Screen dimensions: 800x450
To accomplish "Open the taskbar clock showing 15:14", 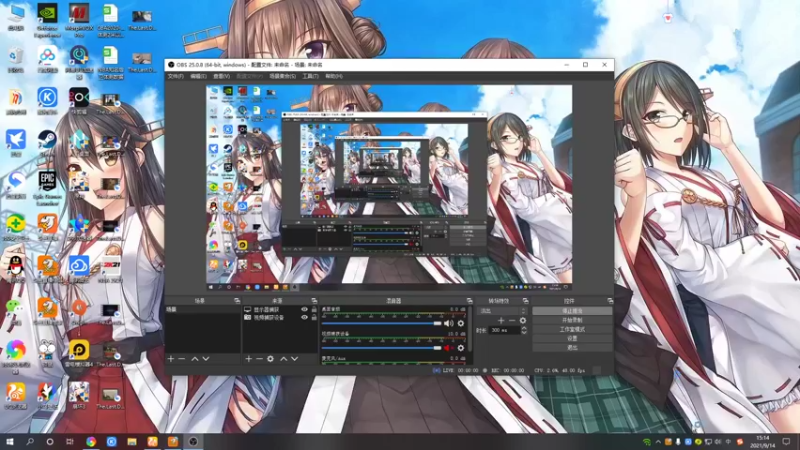I will (x=763, y=442).
